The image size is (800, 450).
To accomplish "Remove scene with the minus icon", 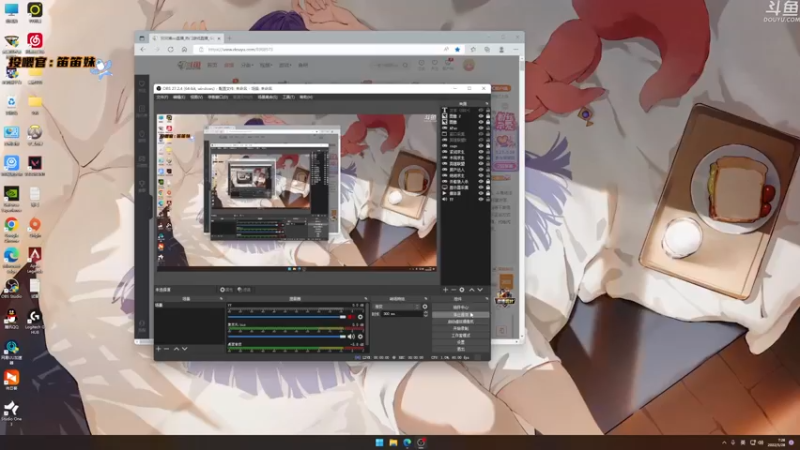I will tap(166, 349).
